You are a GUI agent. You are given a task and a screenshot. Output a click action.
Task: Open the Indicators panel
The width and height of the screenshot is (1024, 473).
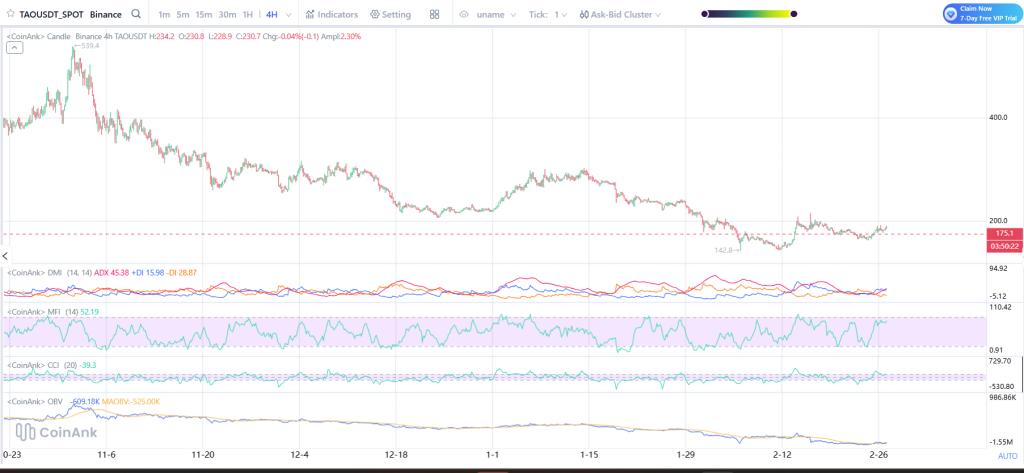pyautogui.click(x=331, y=15)
